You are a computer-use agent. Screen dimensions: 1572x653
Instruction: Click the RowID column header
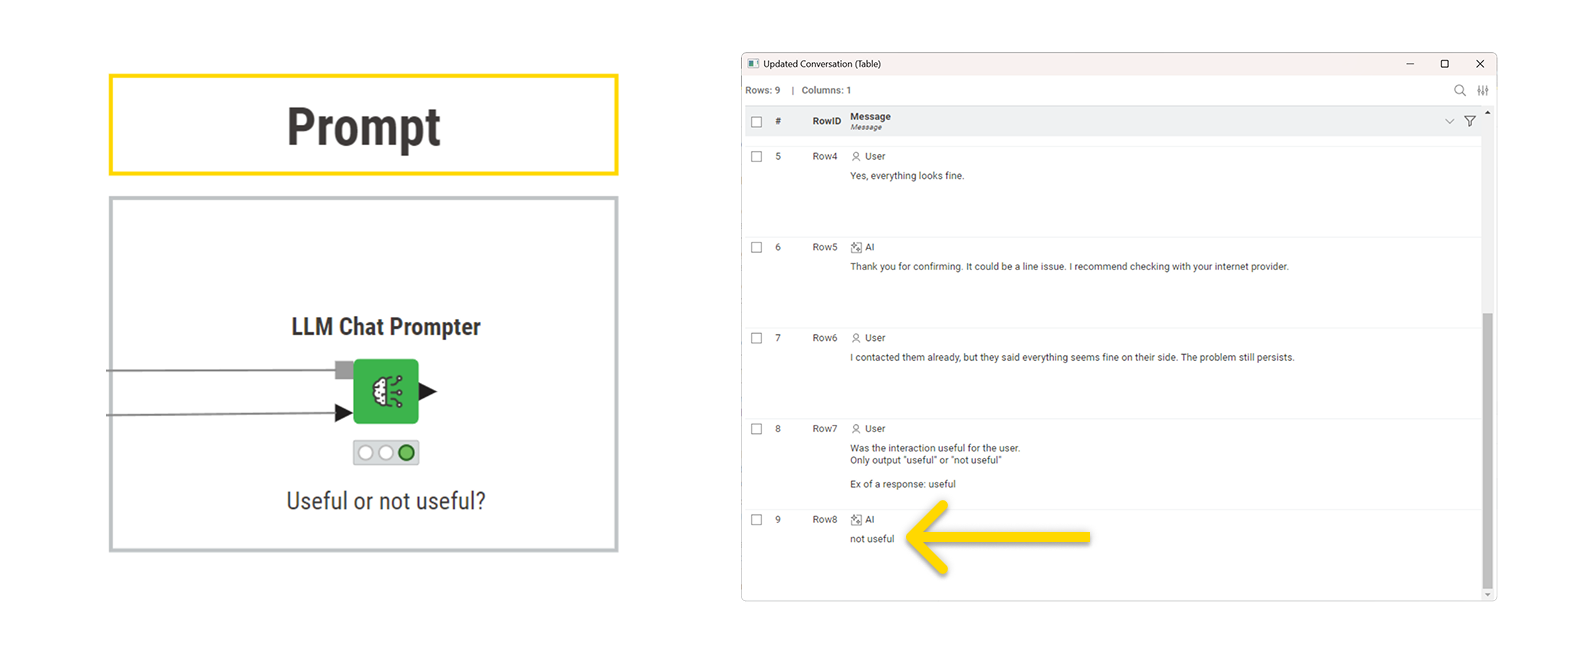click(x=826, y=121)
